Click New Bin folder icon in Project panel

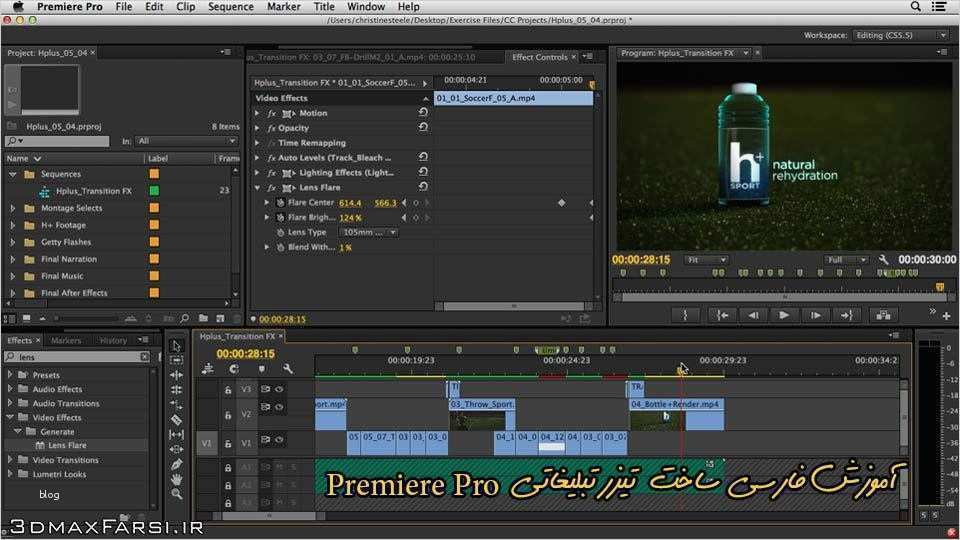pyautogui.click(x=203, y=318)
